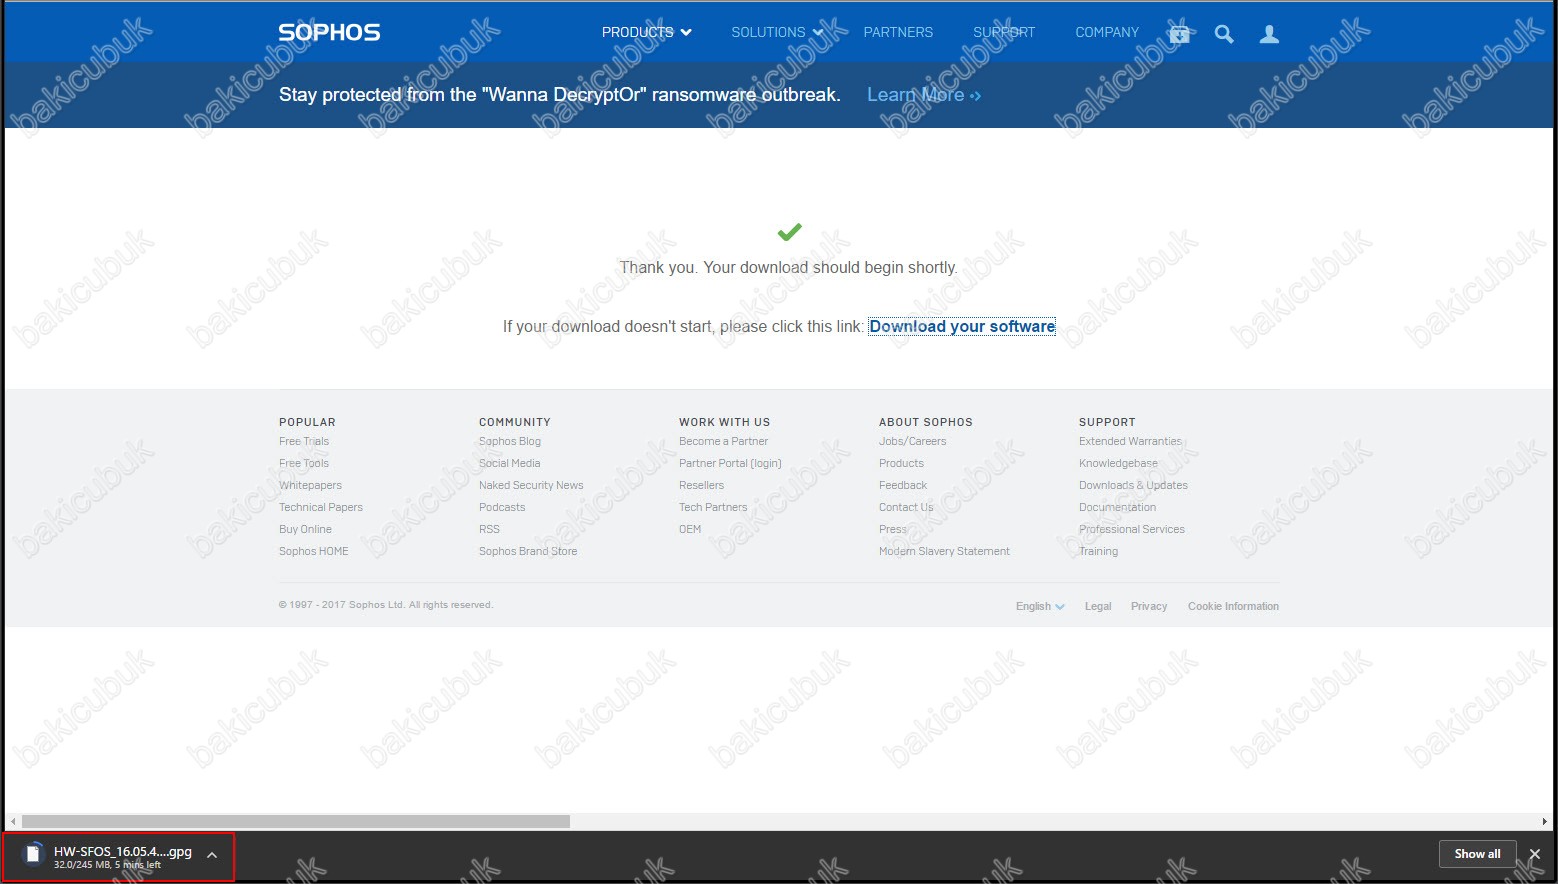This screenshot has width=1558, height=884.
Task: Expand the PRODUCTS menu
Action: coord(647,32)
